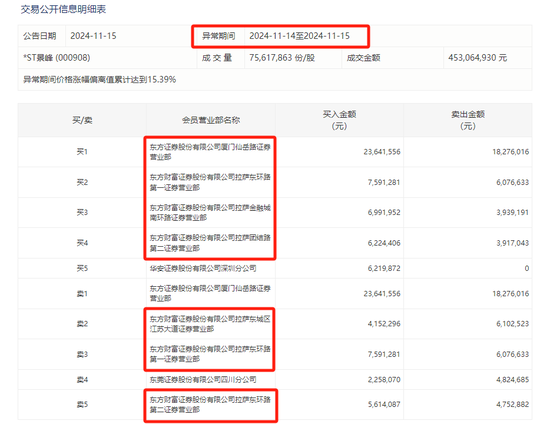Select the buy amount 6,991,952
This screenshot has height=424, width=550.
[384, 213]
